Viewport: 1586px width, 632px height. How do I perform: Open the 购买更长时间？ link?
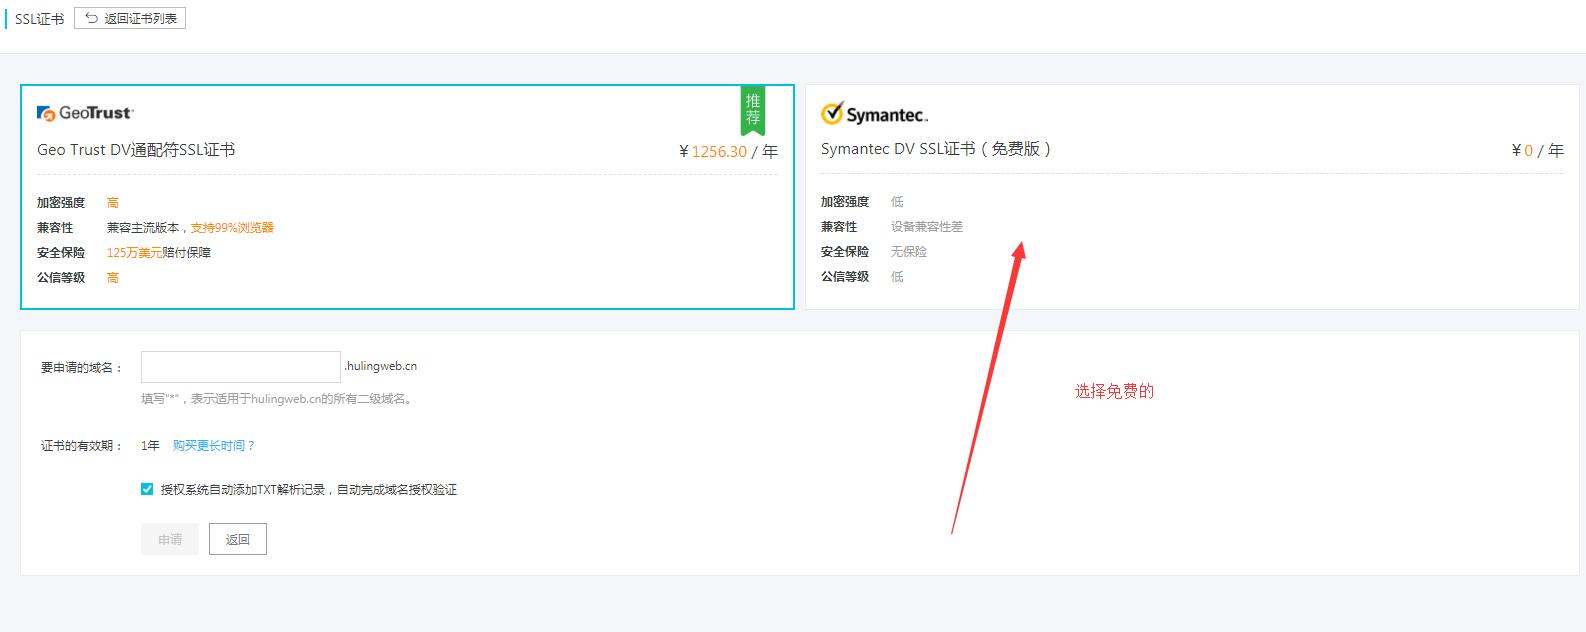pyautogui.click(x=214, y=445)
